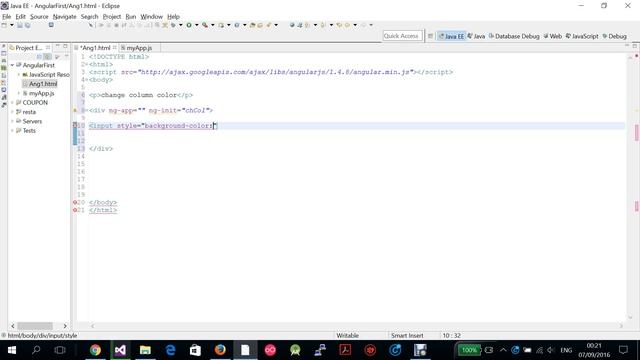The width and height of the screenshot is (640, 360).
Task: Open the Run menu
Action: [131, 17]
